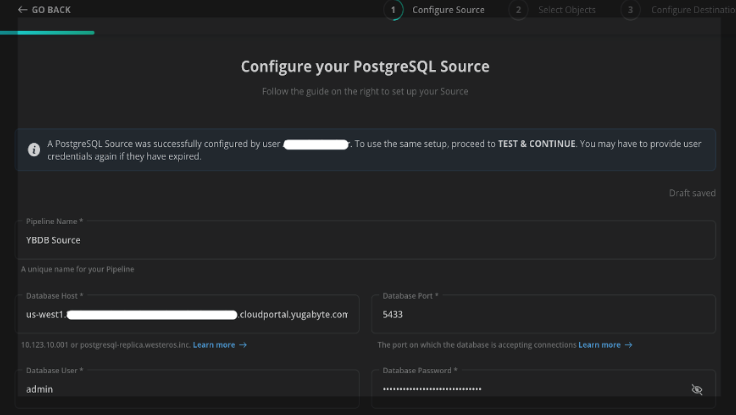Click the GO BACK arrow link
Image resolution: width=736 pixels, height=415 pixels.
(x=44, y=10)
